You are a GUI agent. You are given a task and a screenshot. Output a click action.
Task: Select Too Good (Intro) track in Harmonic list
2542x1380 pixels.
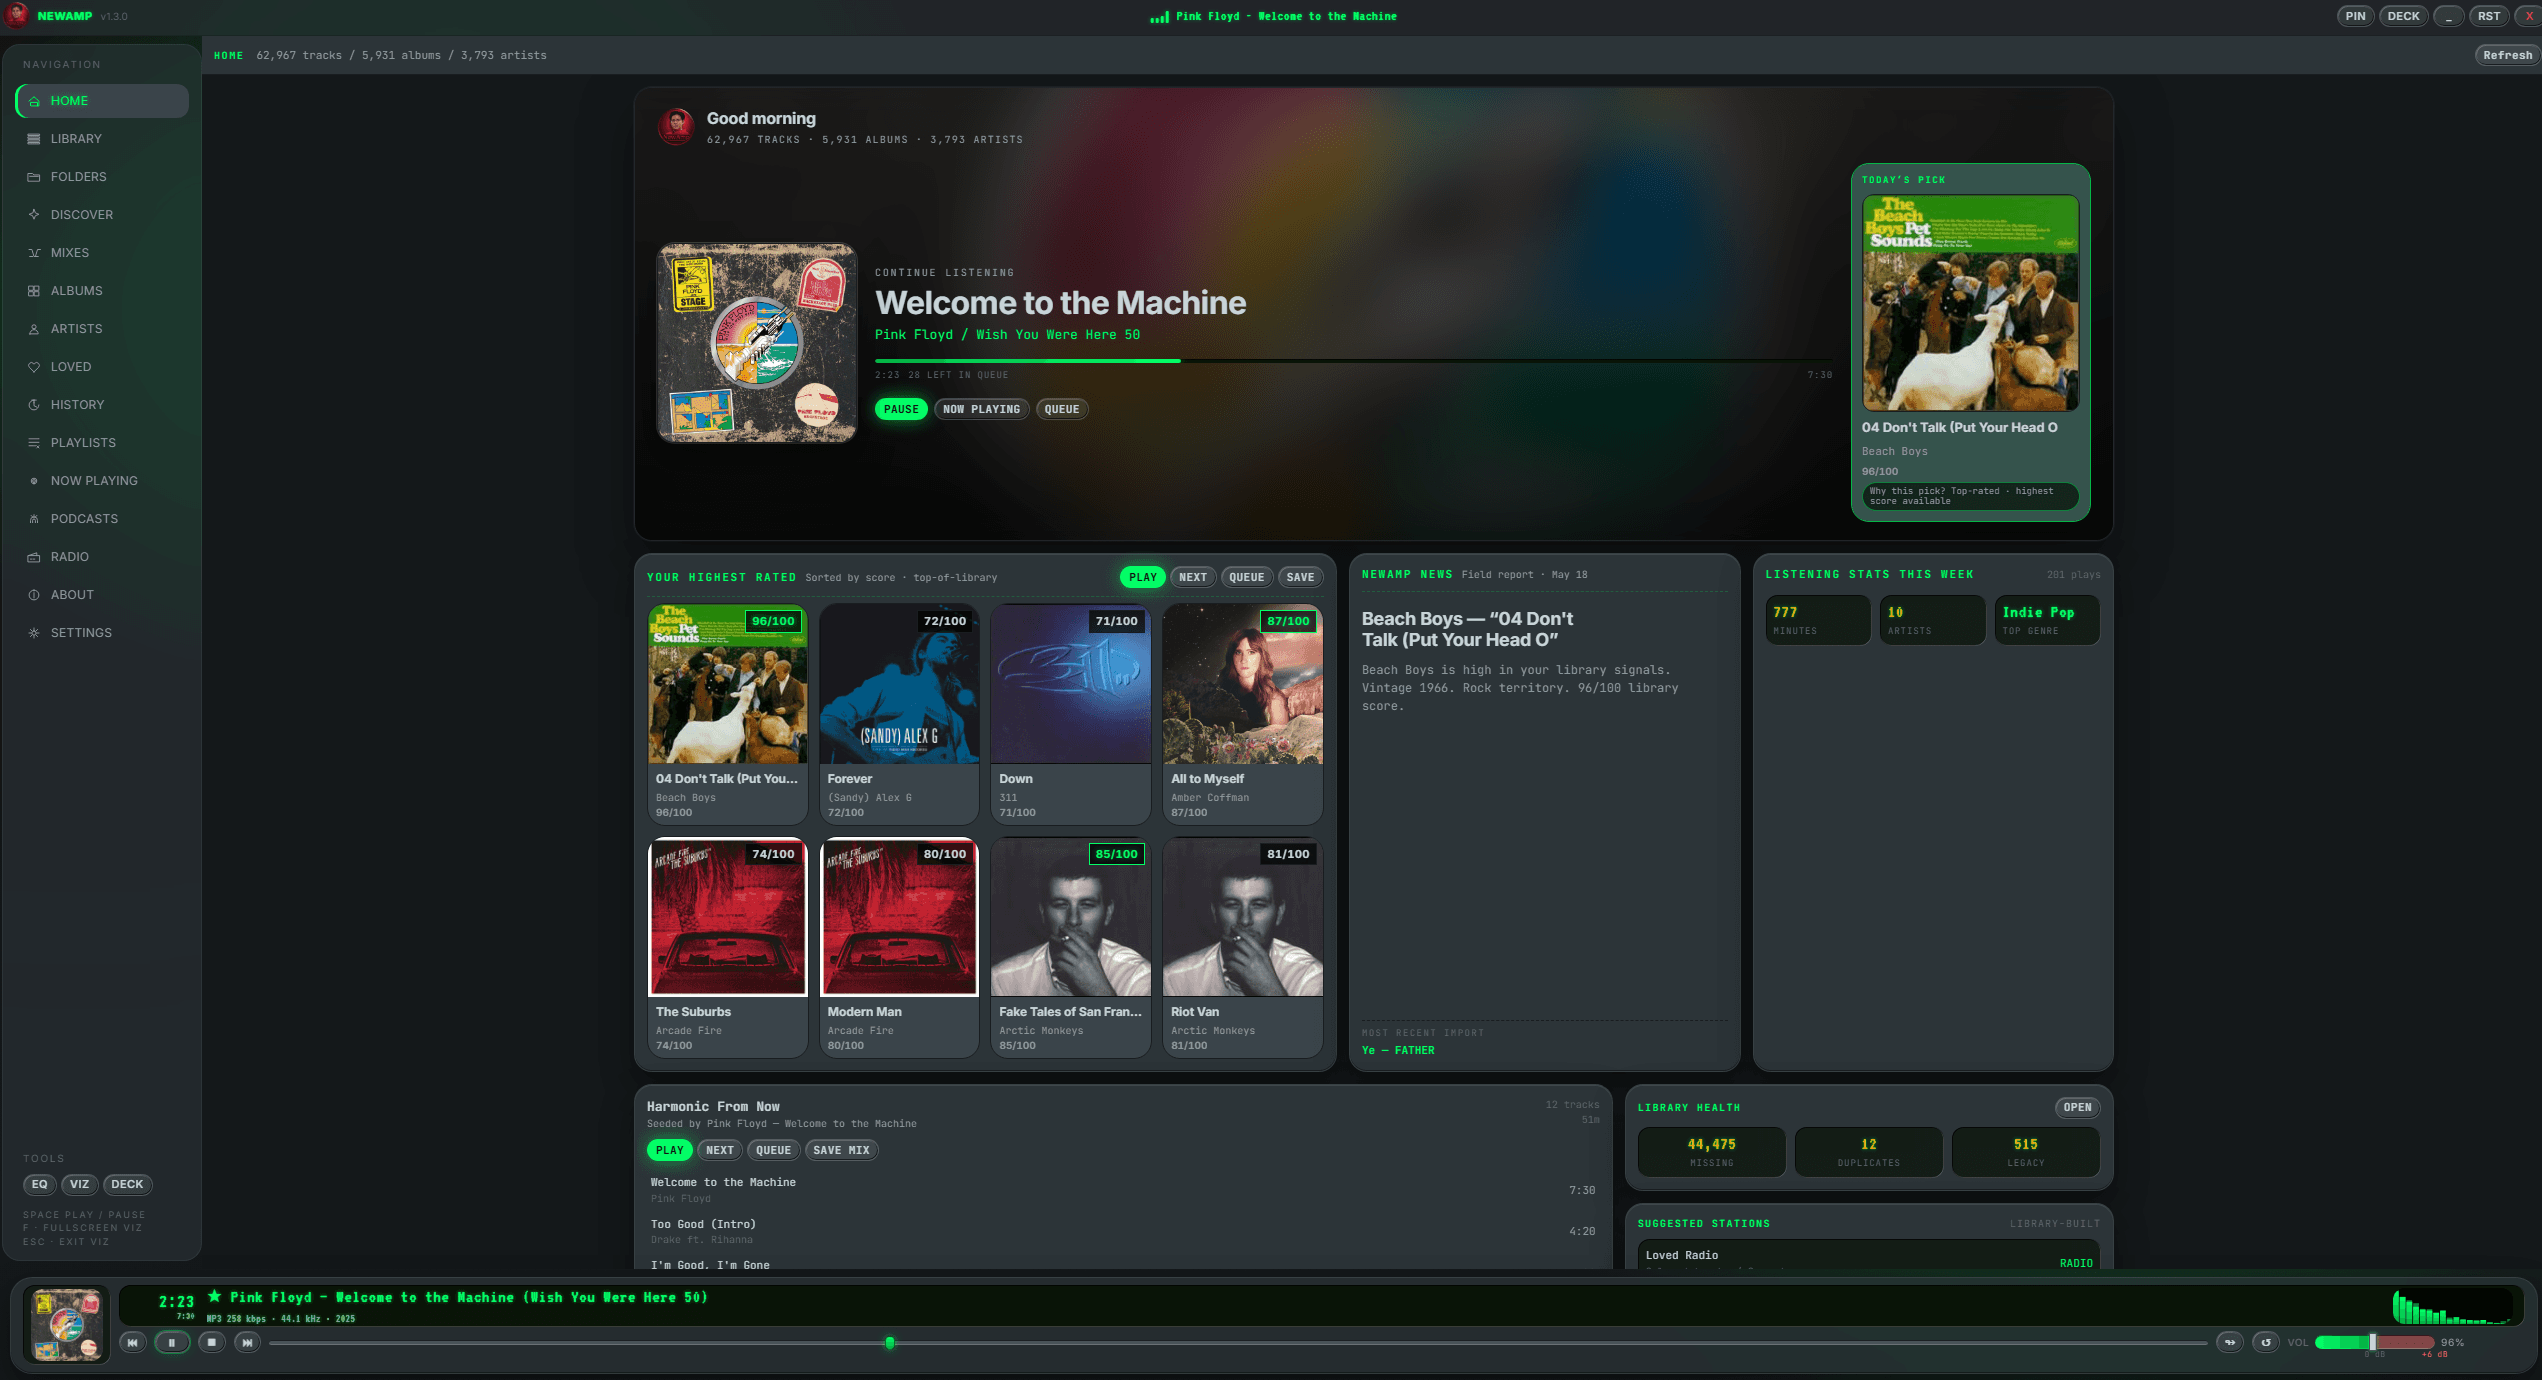(1122, 1231)
